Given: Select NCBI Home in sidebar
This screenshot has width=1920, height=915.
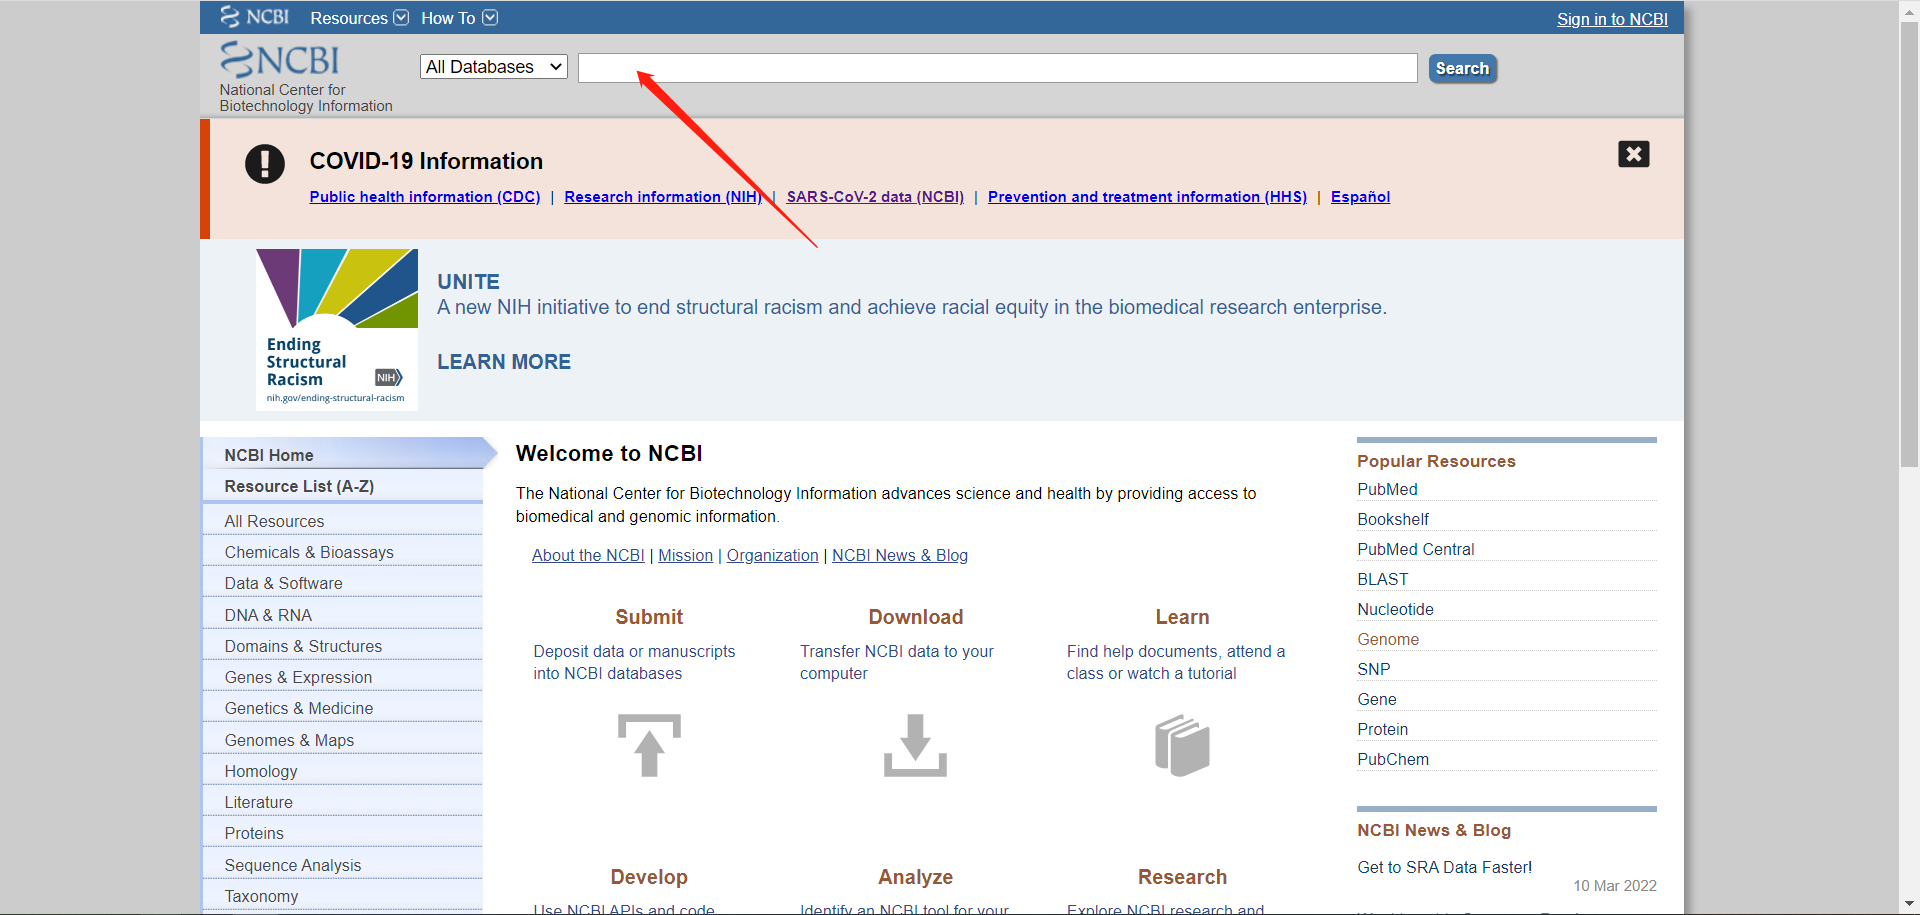Looking at the screenshot, I should [x=343, y=455].
